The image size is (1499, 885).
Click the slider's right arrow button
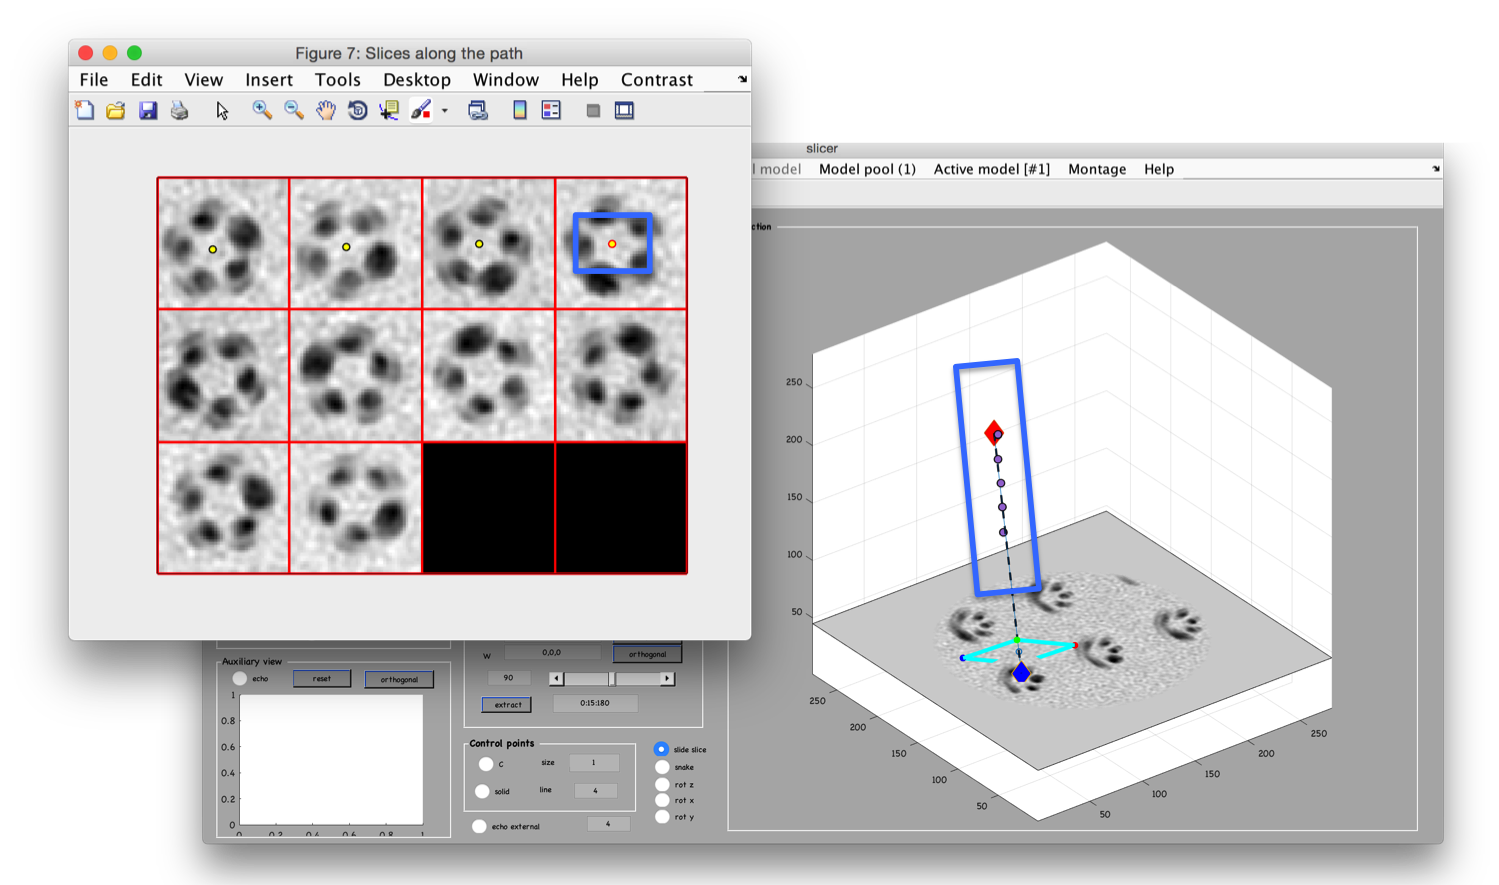pos(667,679)
